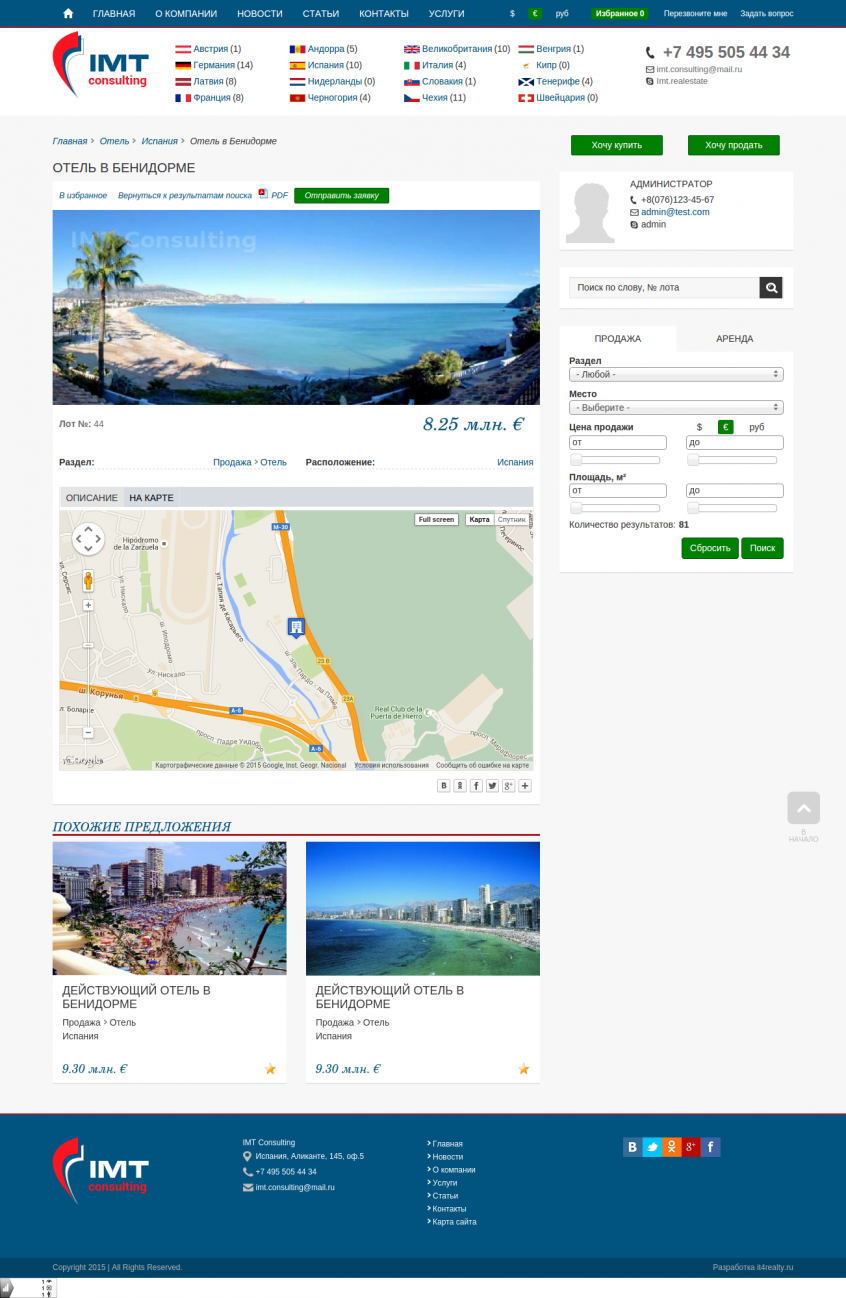Click the search magnifier icon button
Screen dimensions: 846x1298
(771, 288)
